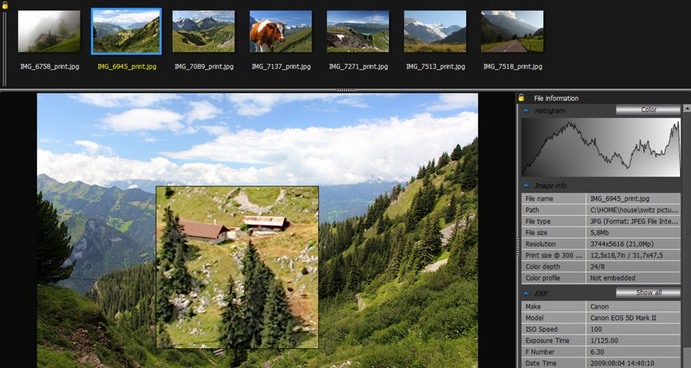
Task: Click the File information panel title
Action: point(556,98)
